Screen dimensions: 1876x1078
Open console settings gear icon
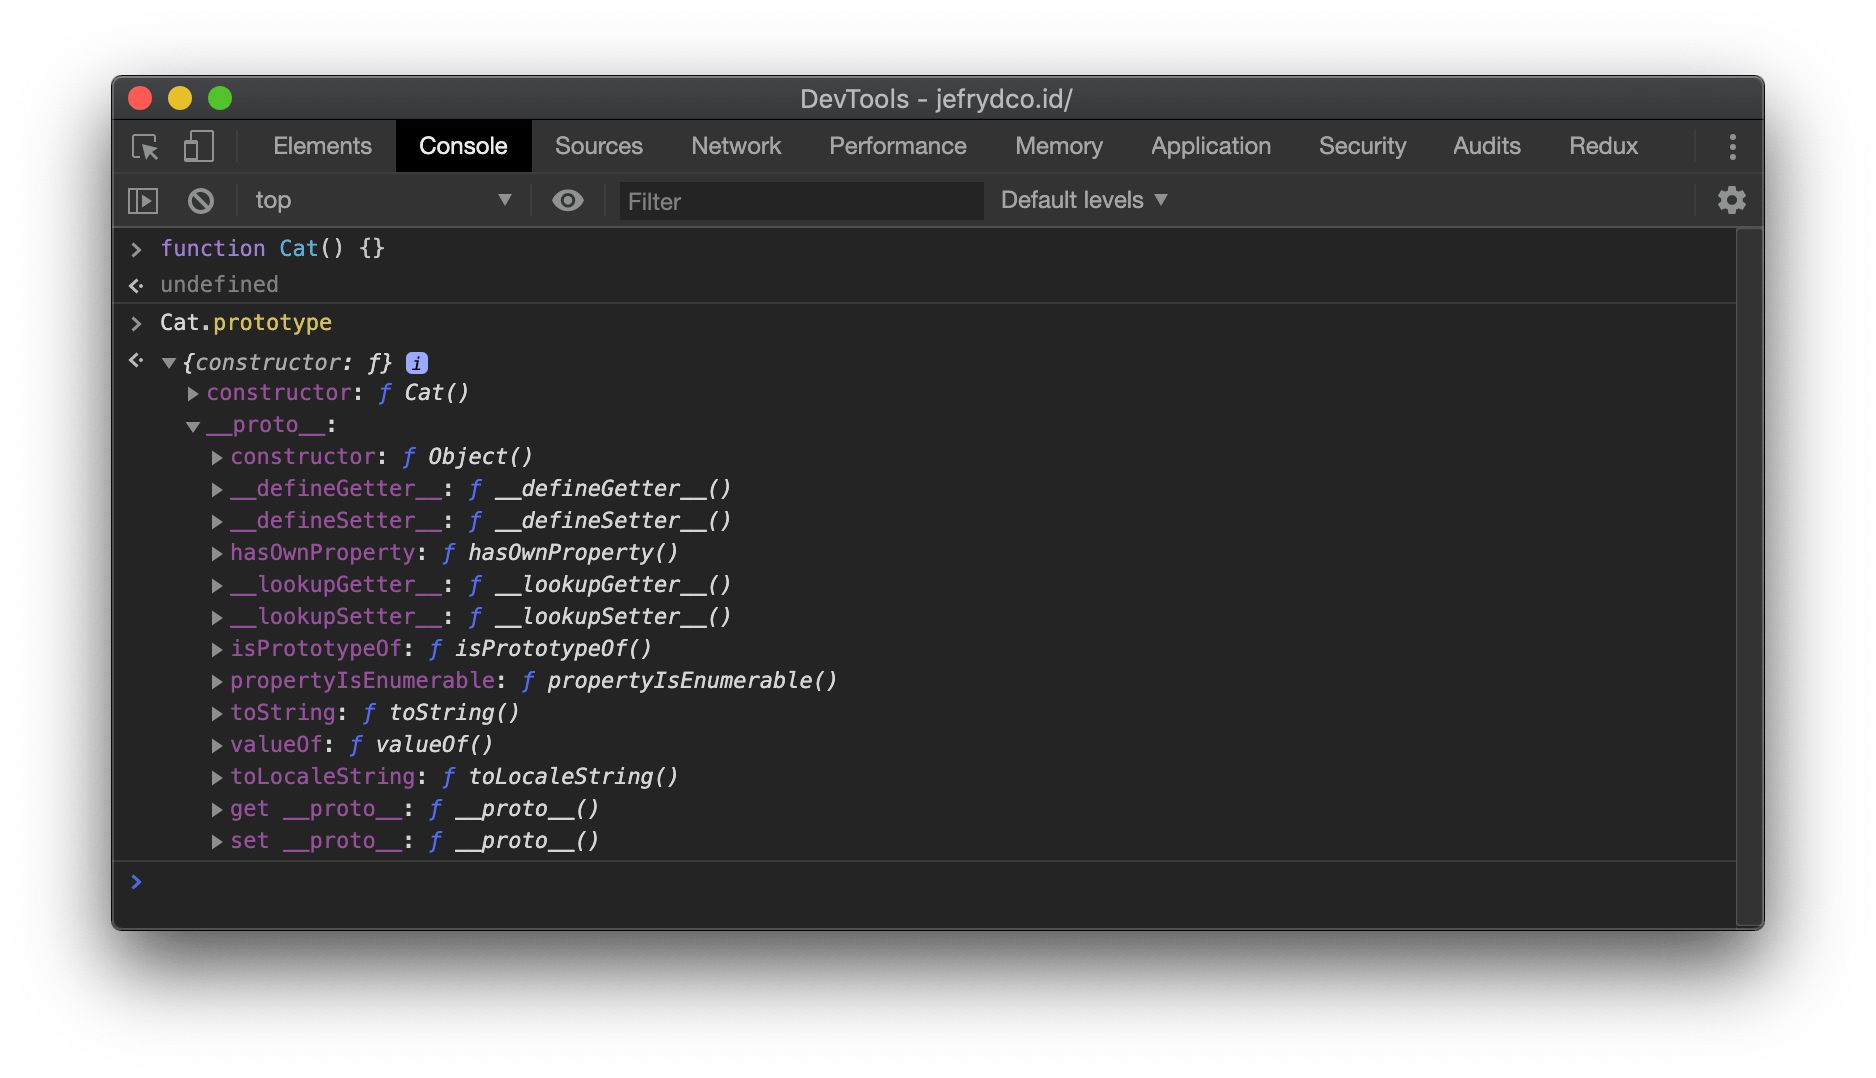tap(1731, 200)
